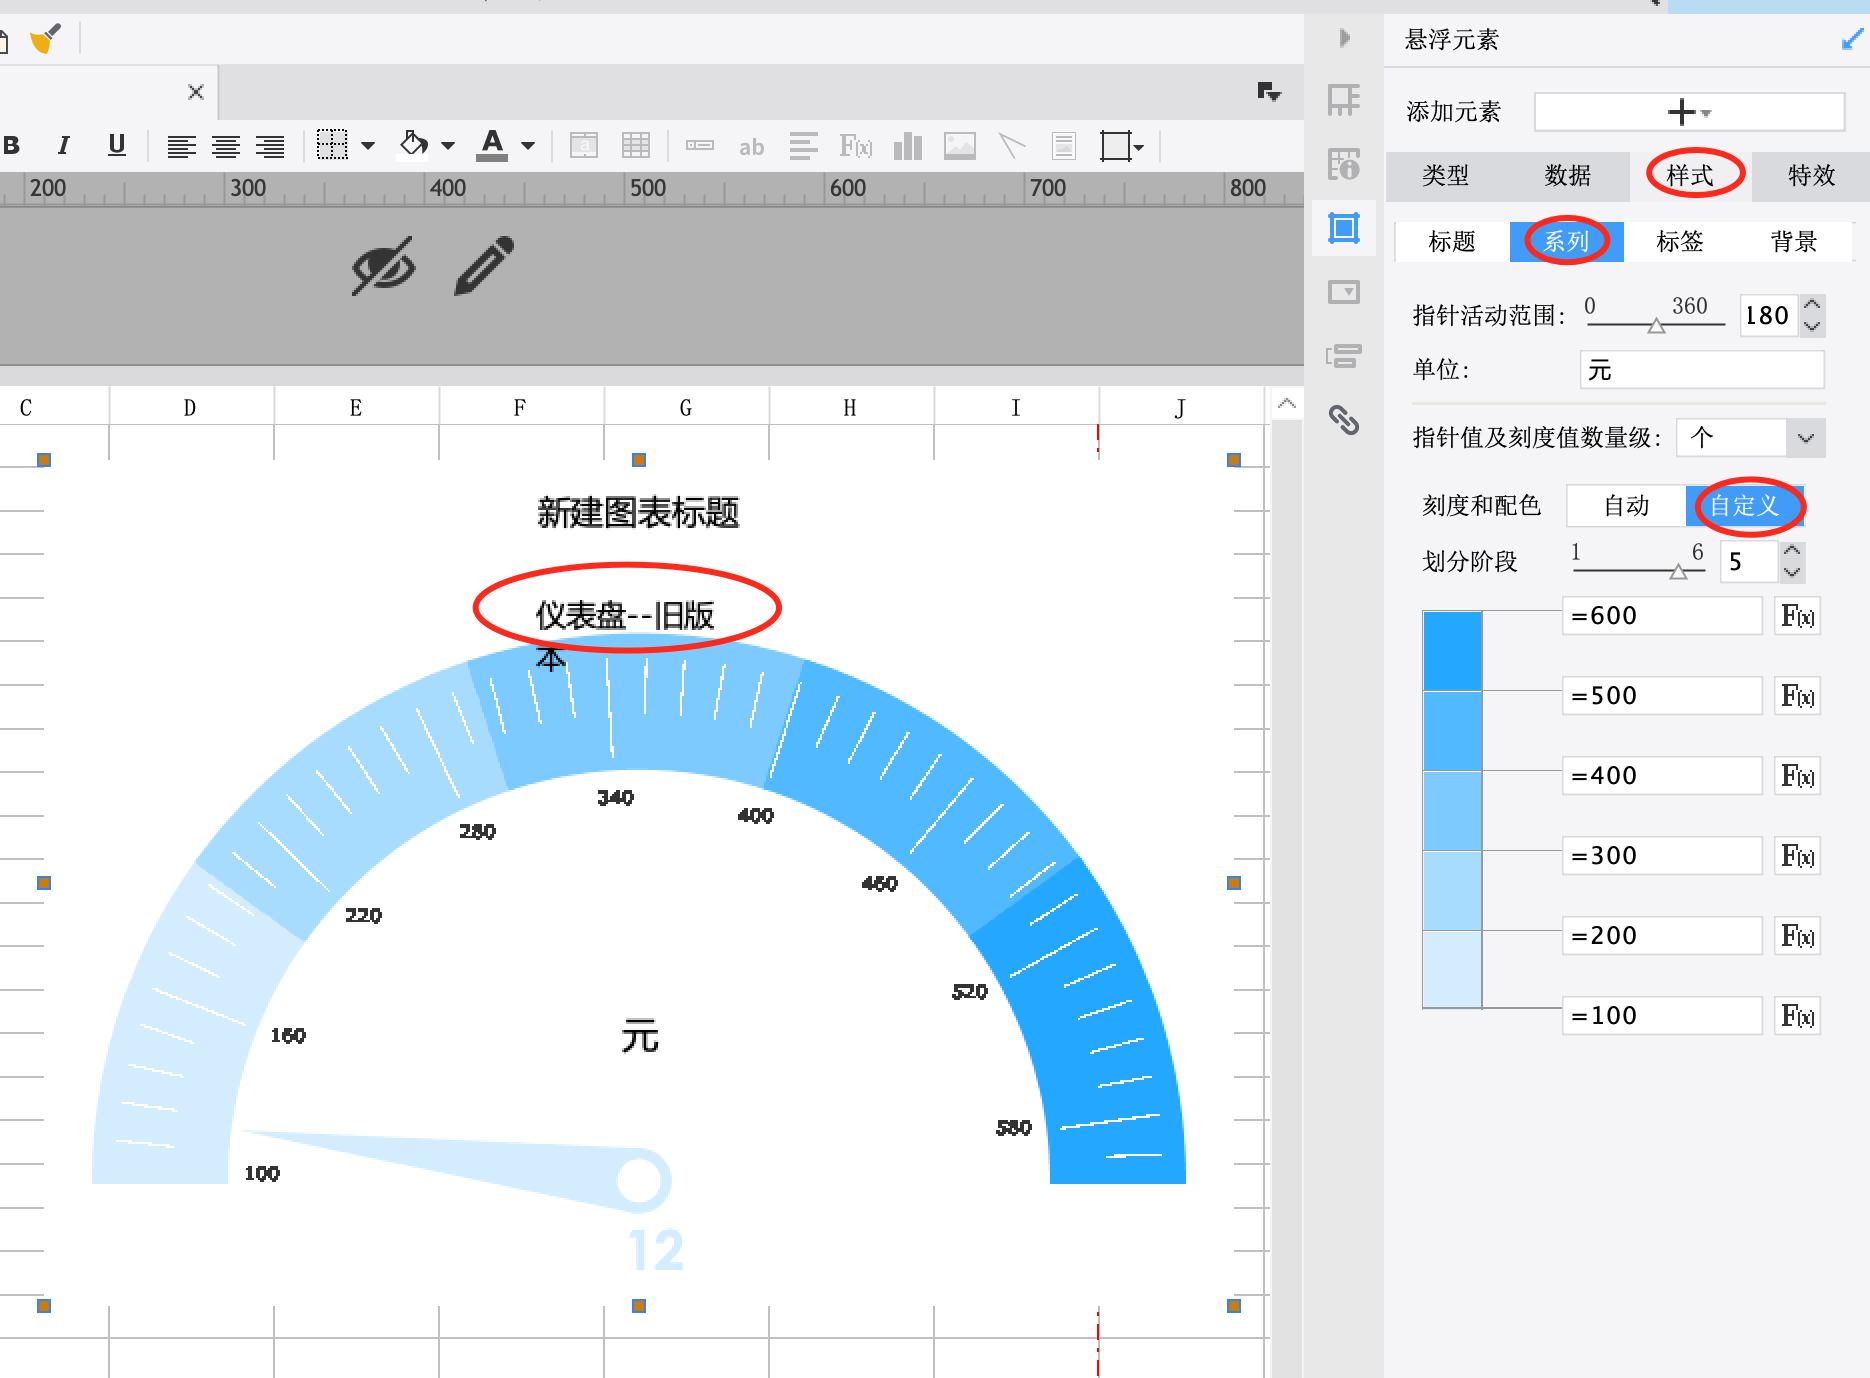1870x1378 pixels.
Task: Select the floating element sidebar icon
Action: click(x=1344, y=228)
